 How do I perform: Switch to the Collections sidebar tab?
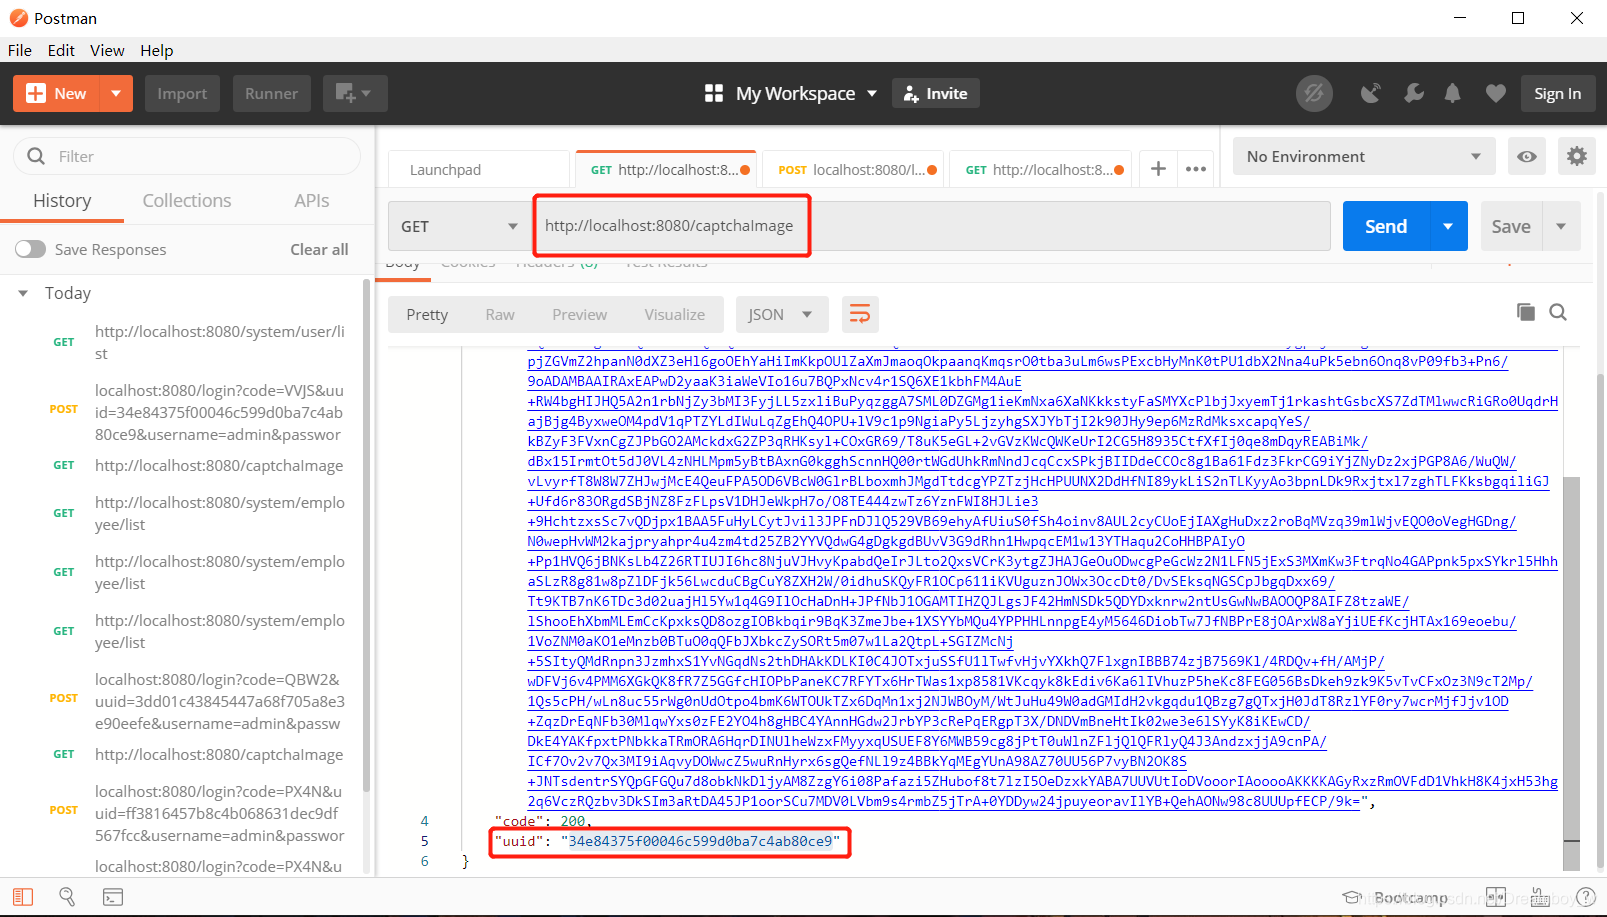187,201
